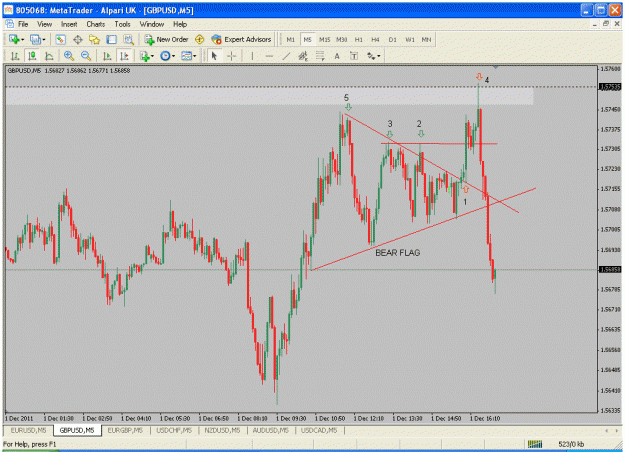Switch to the AUDUSD,M5 chart tab
The width and height of the screenshot is (625, 452).
[x=271, y=430]
